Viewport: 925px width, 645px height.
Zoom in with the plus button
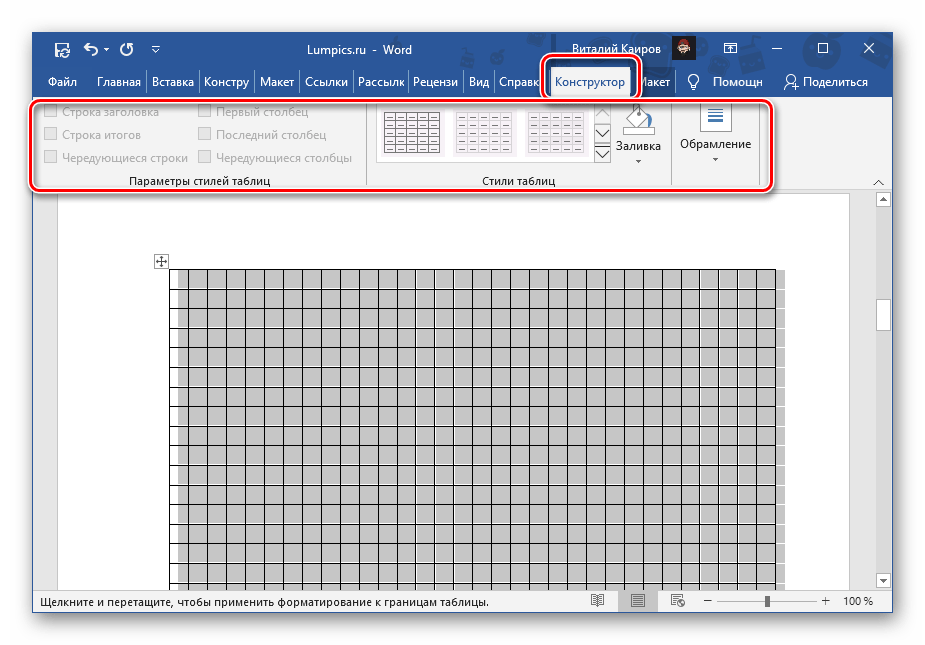825,601
